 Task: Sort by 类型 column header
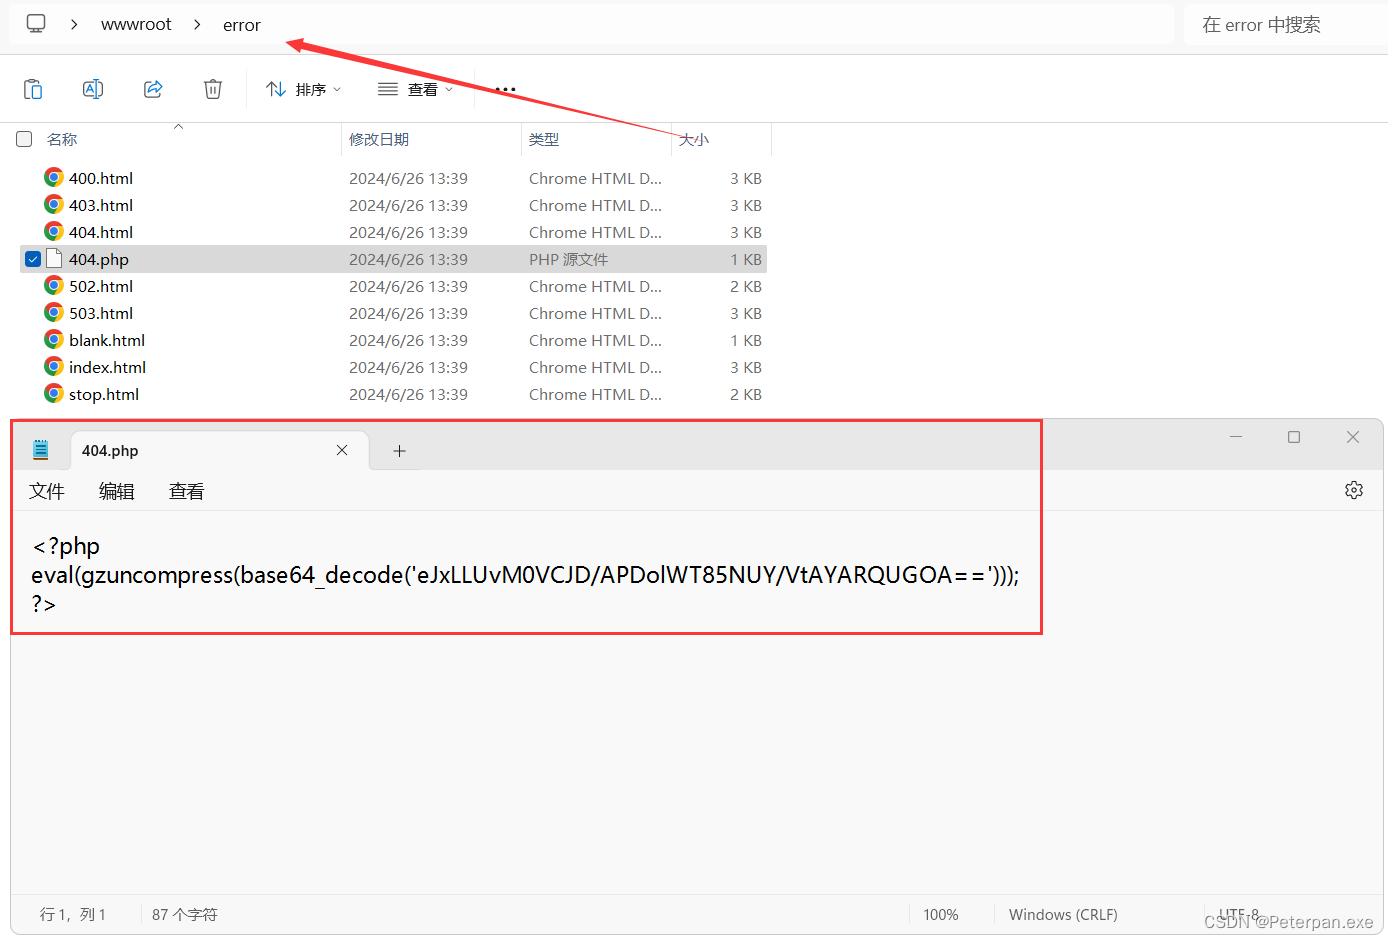pos(544,139)
